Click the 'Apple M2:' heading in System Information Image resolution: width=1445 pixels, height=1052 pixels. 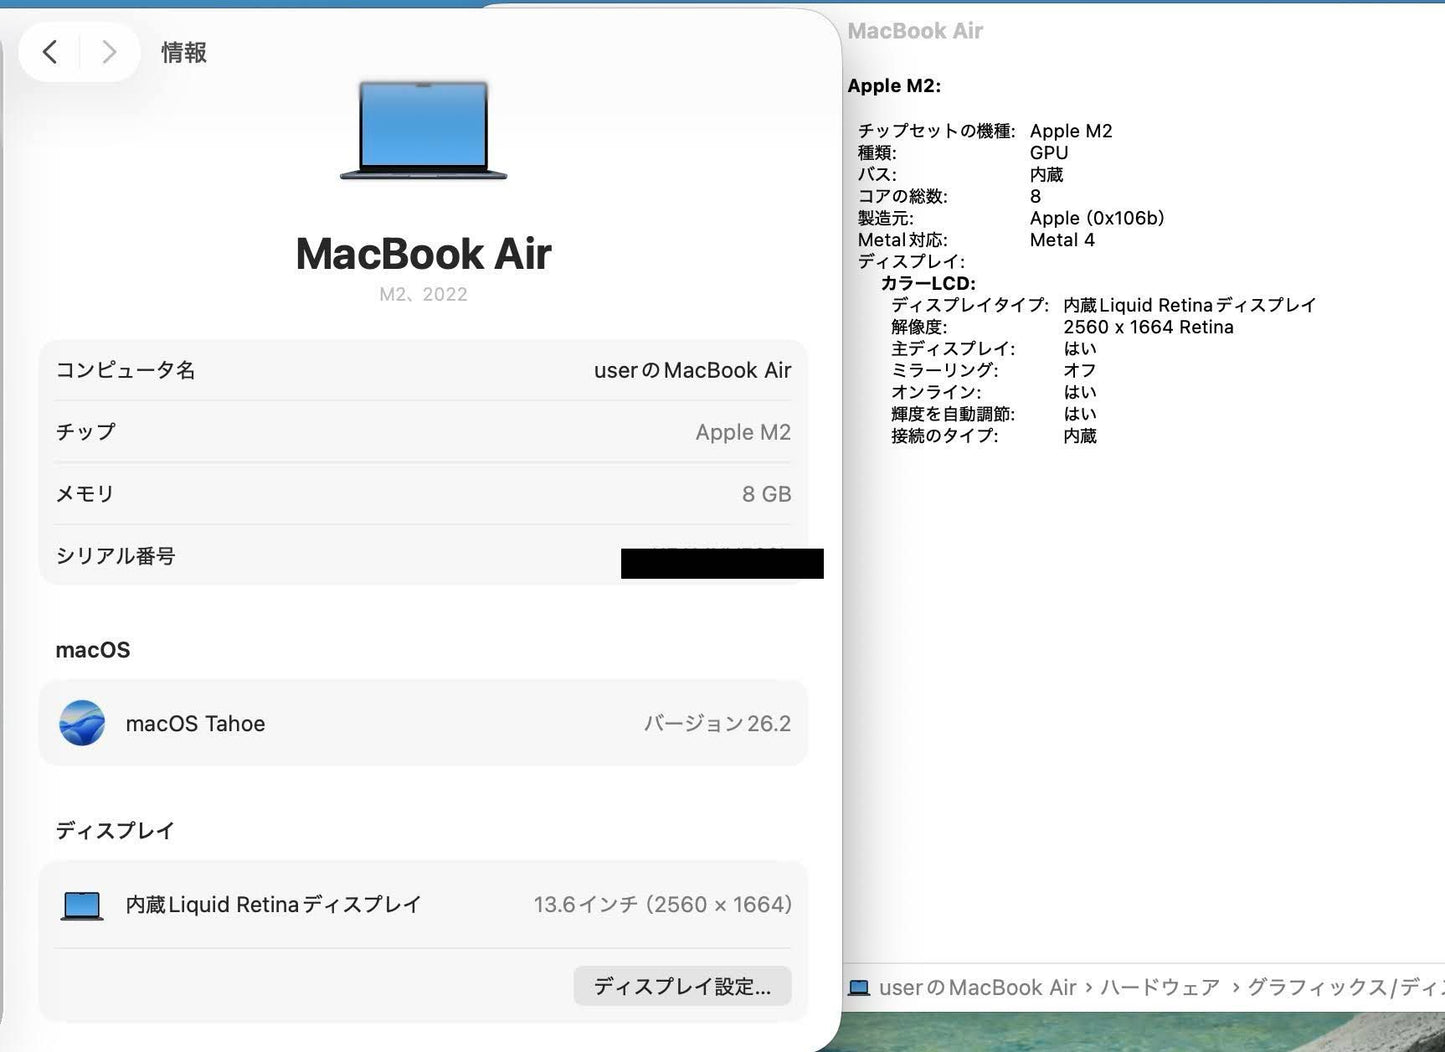pyautogui.click(x=894, y=86)
